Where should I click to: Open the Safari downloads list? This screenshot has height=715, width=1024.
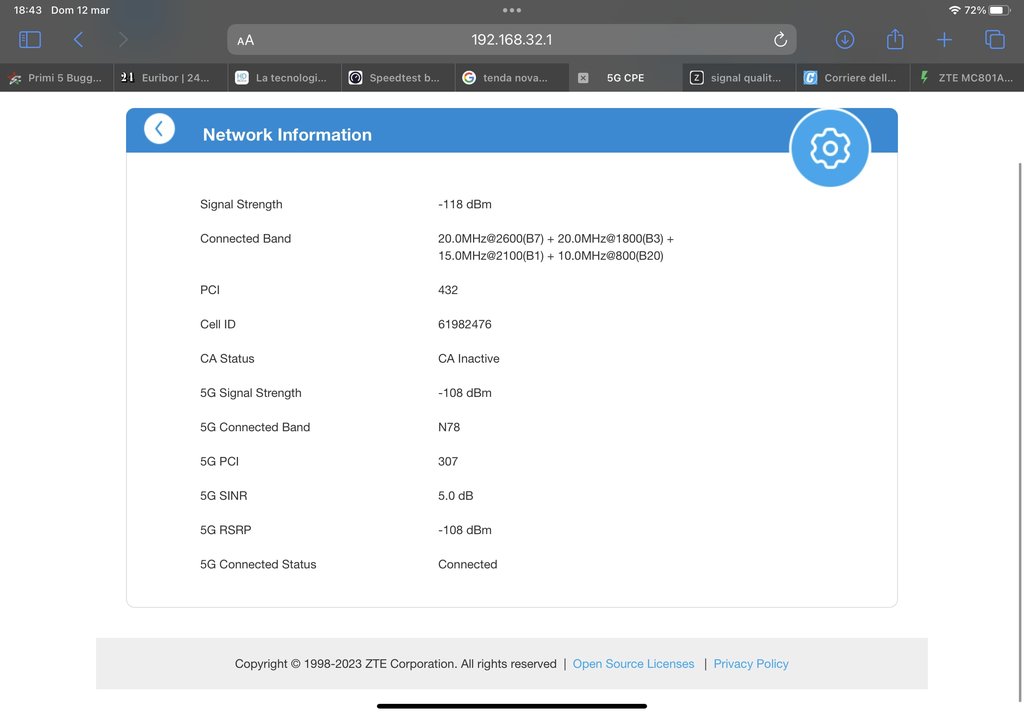click(845, 40)
